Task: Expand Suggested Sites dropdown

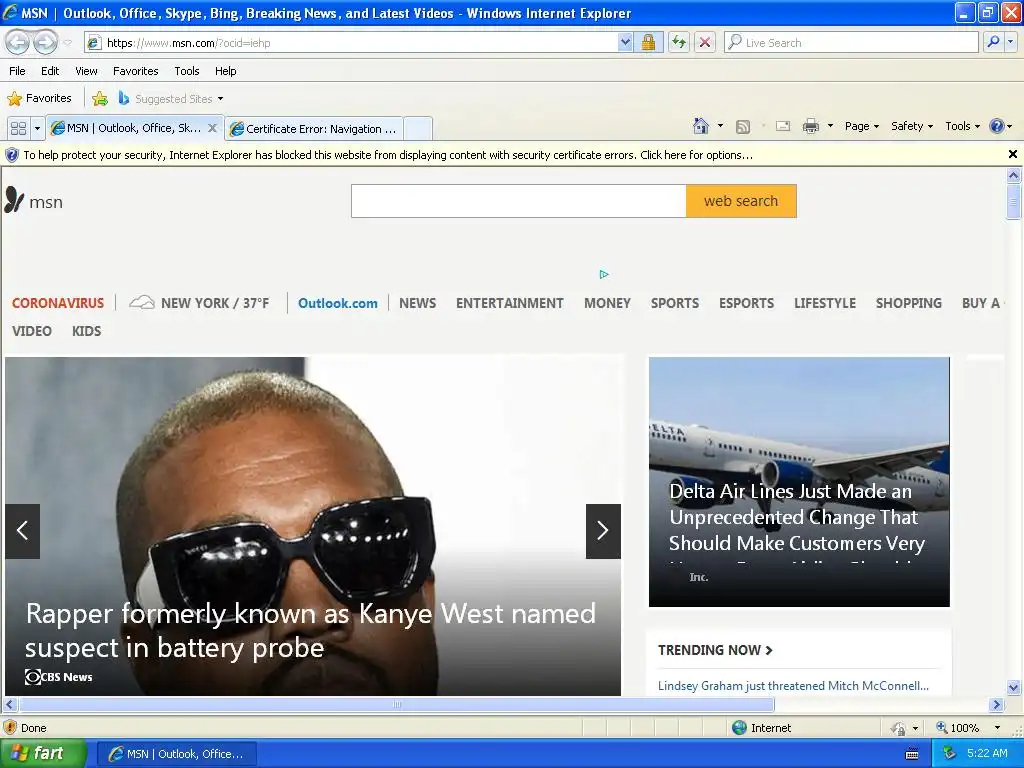Action: click(221, 99)
